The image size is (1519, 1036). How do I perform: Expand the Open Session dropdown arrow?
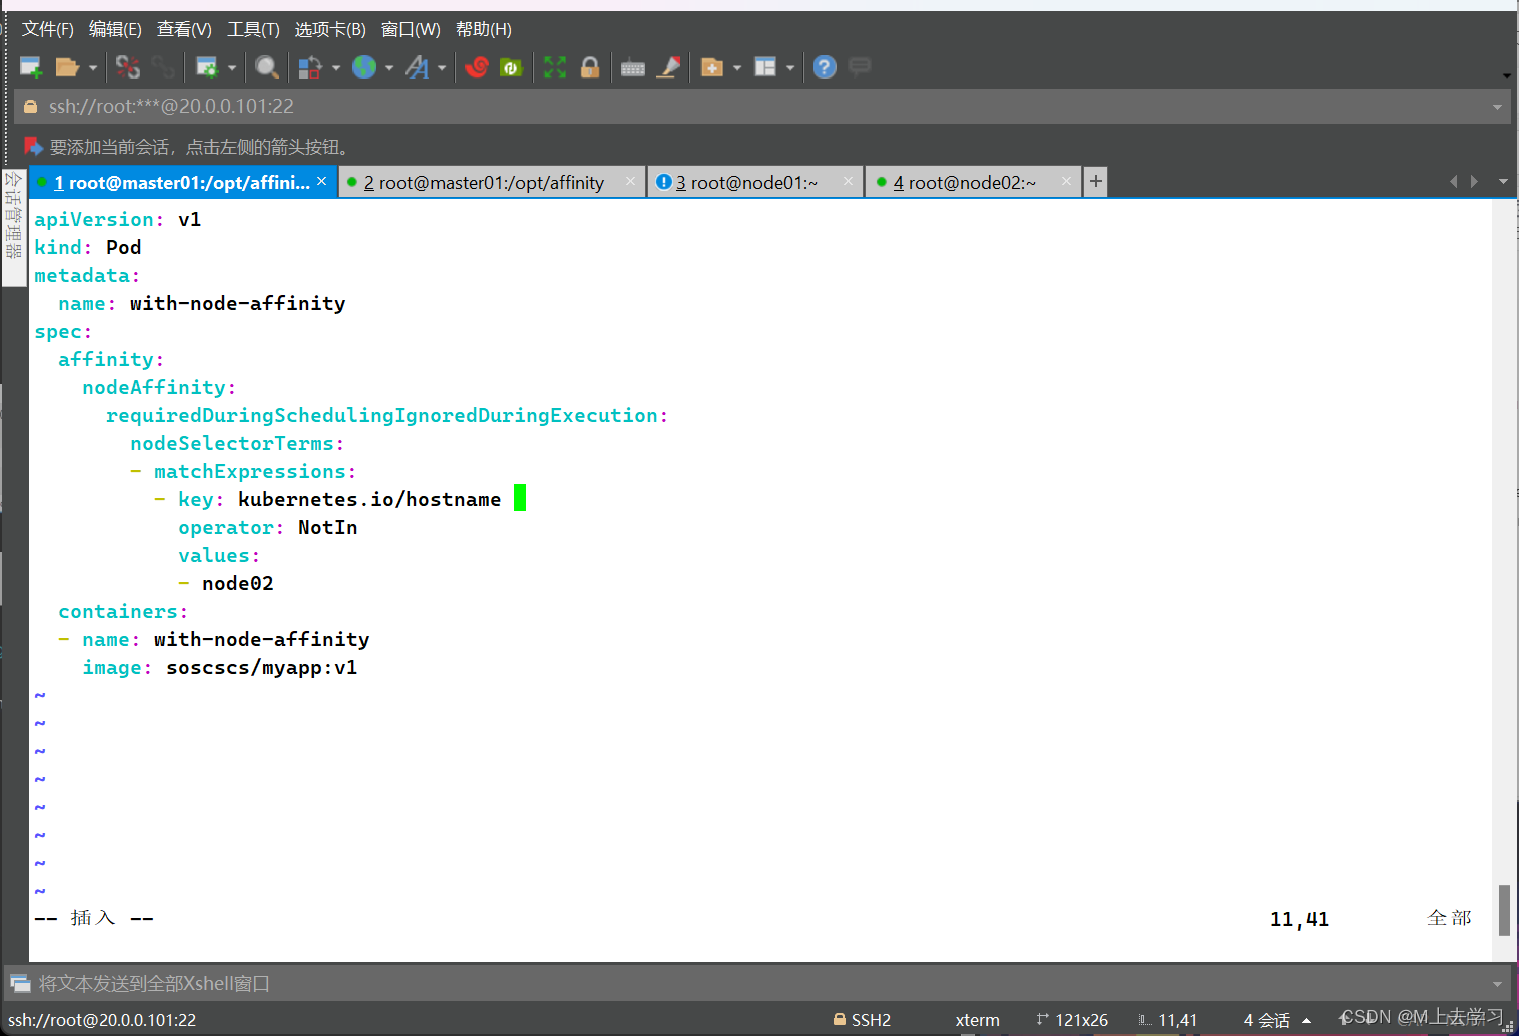93,68
